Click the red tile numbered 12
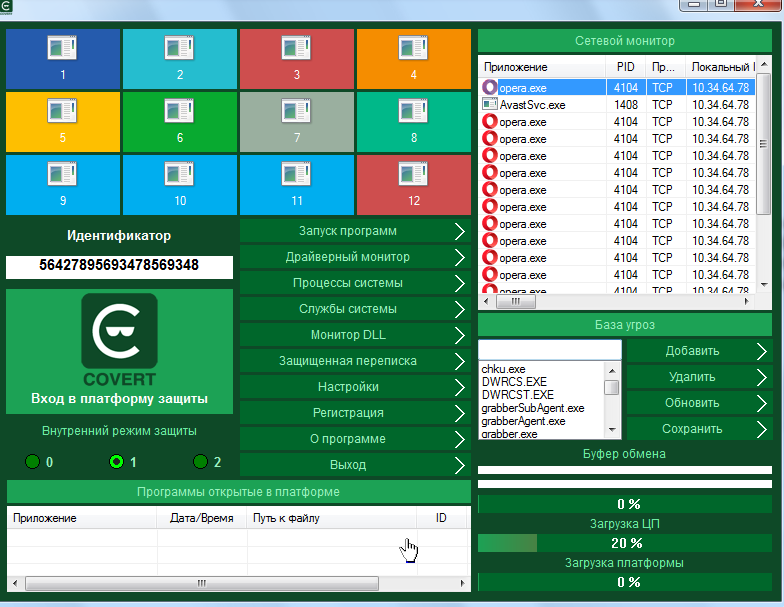 point(413,184)
